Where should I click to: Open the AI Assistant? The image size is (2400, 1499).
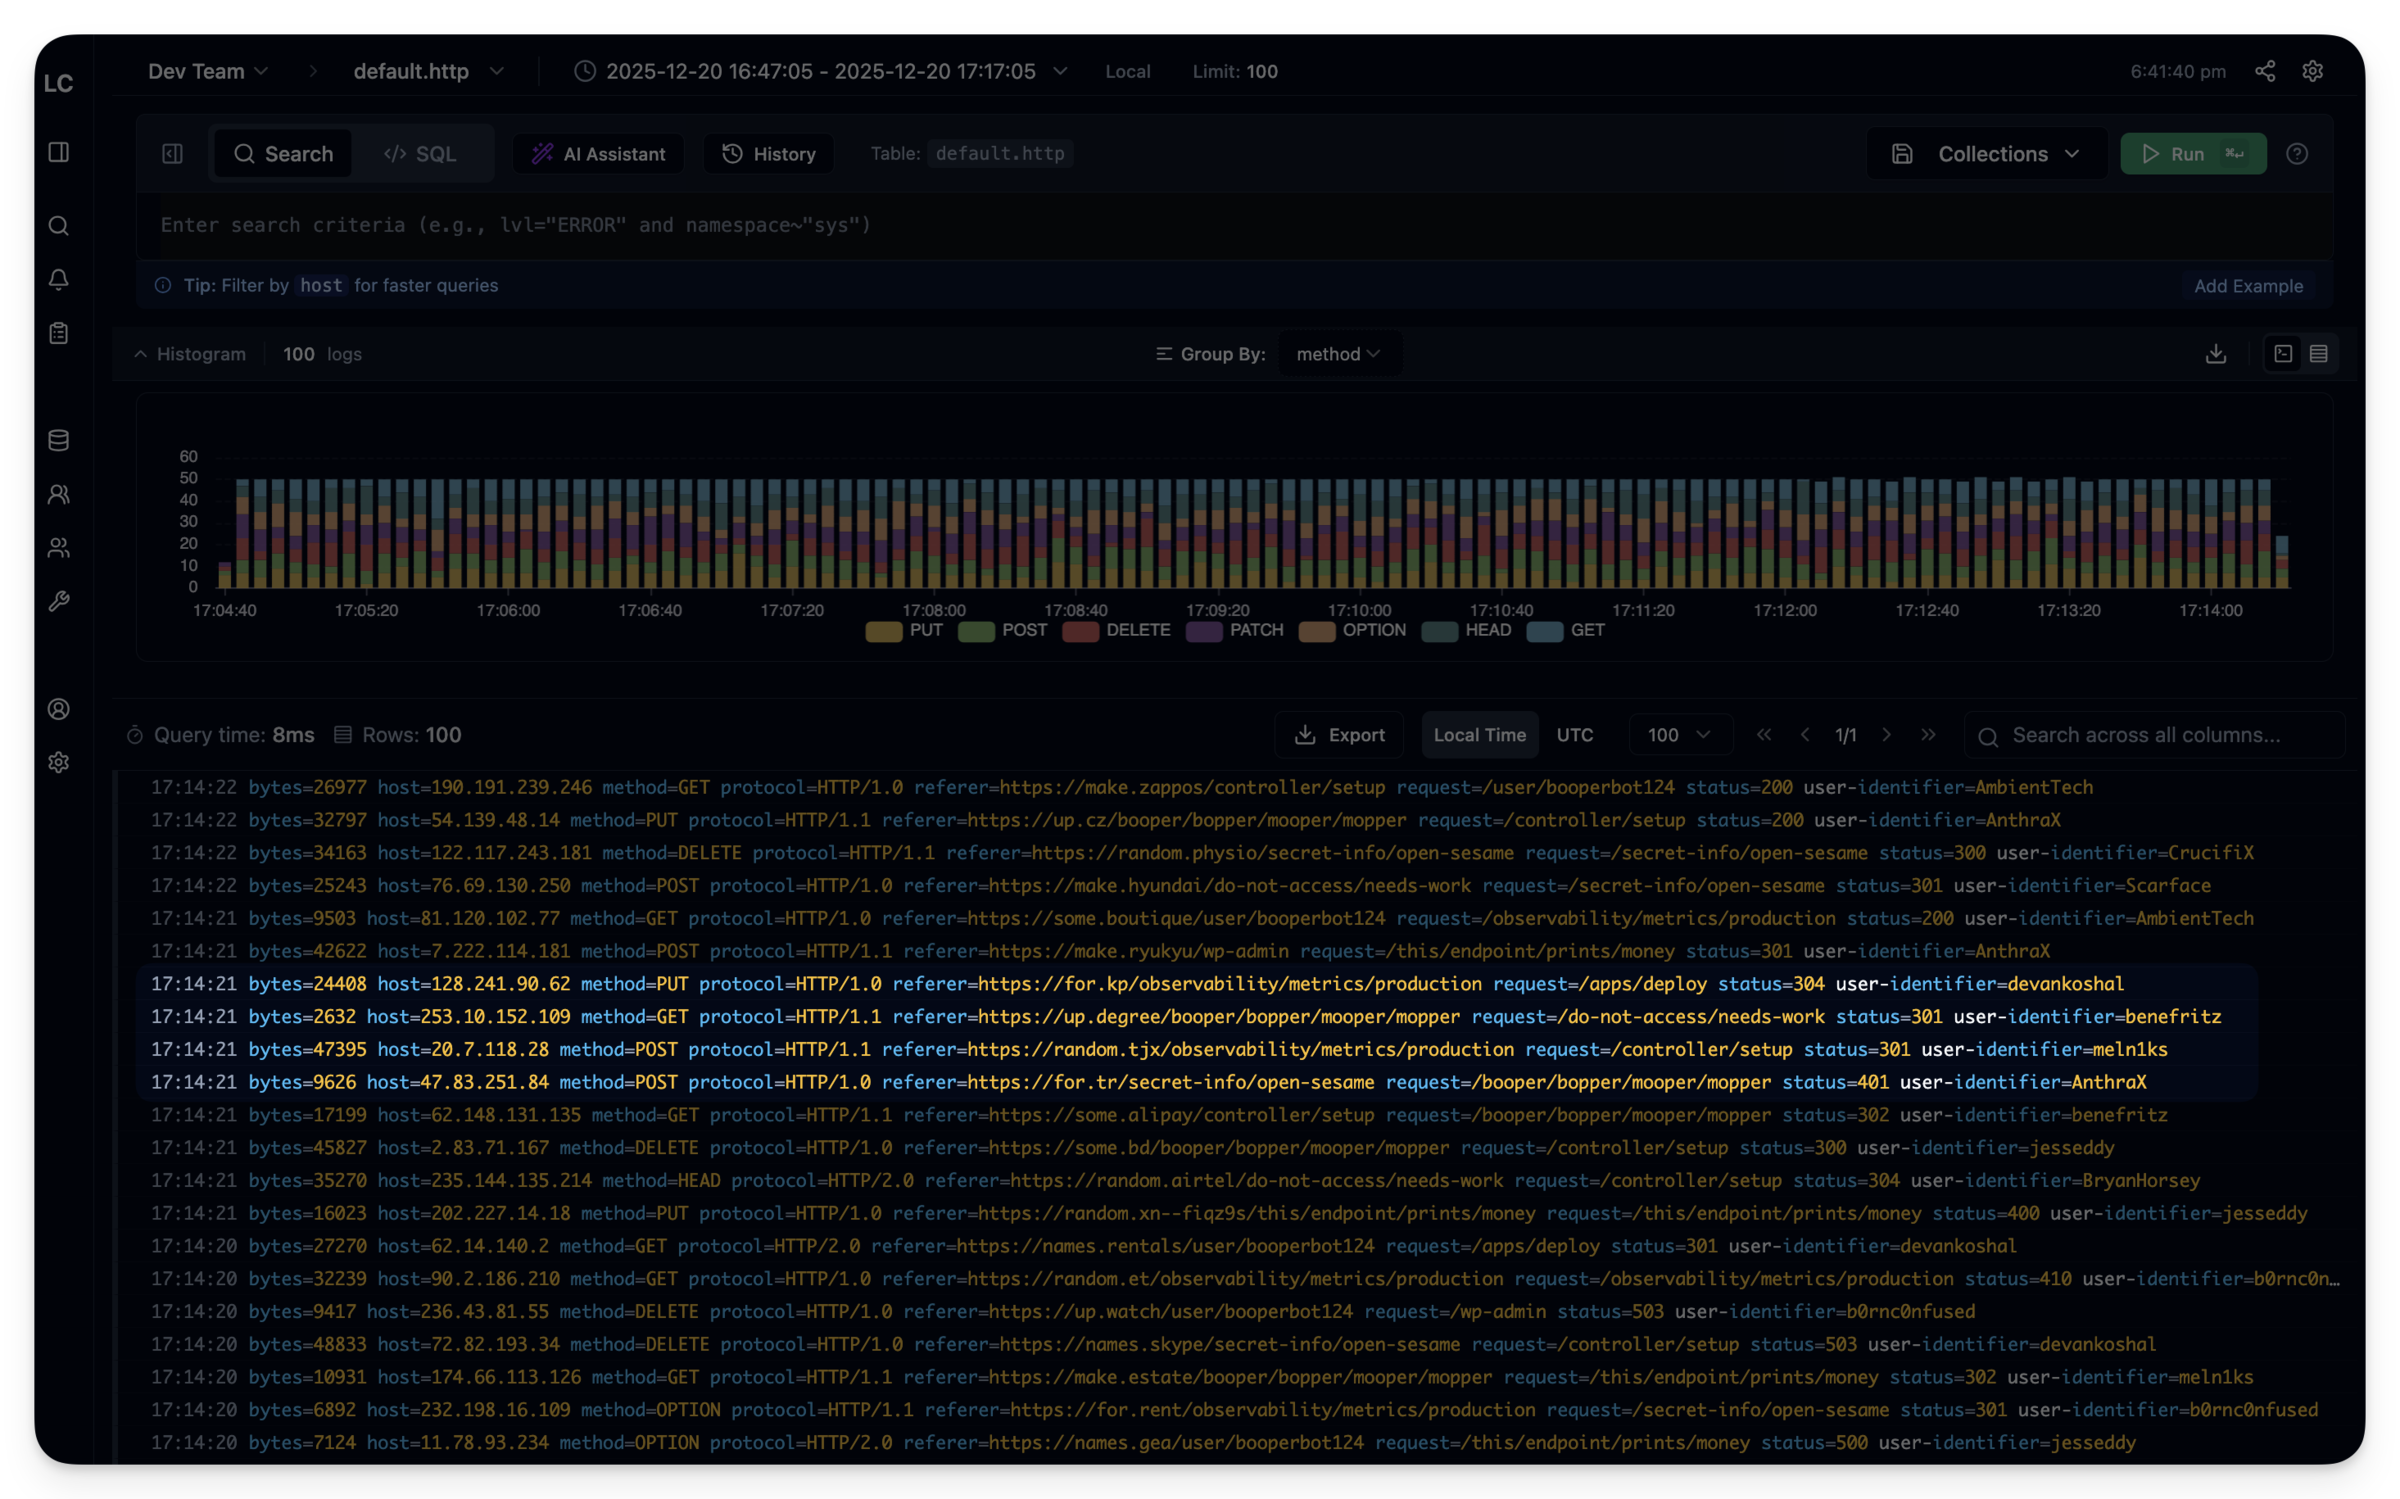[598, 154]
